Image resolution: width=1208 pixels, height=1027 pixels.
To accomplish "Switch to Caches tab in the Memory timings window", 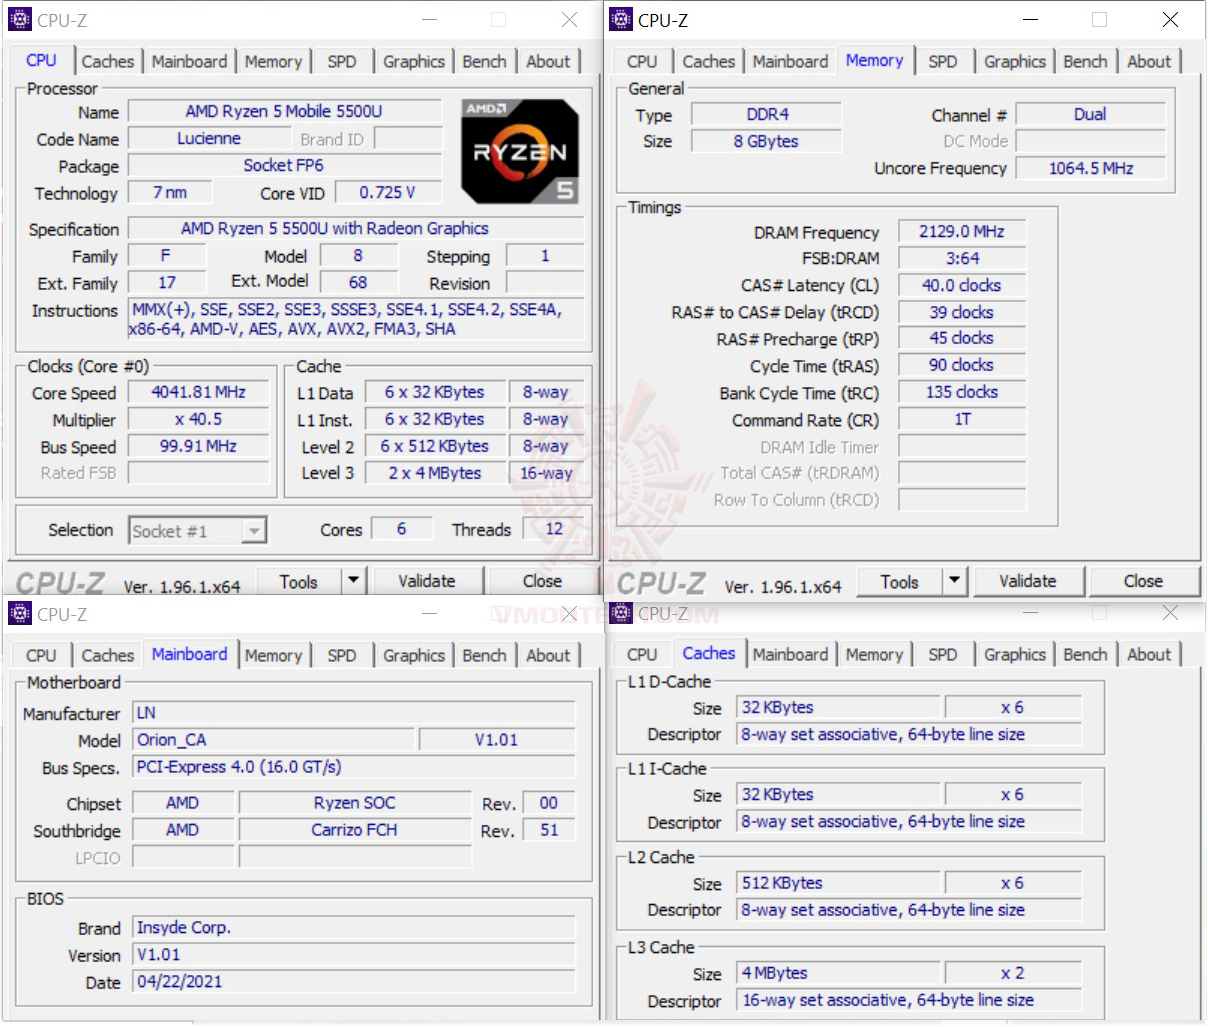I will pyautogui.click(x=709, y=61).
